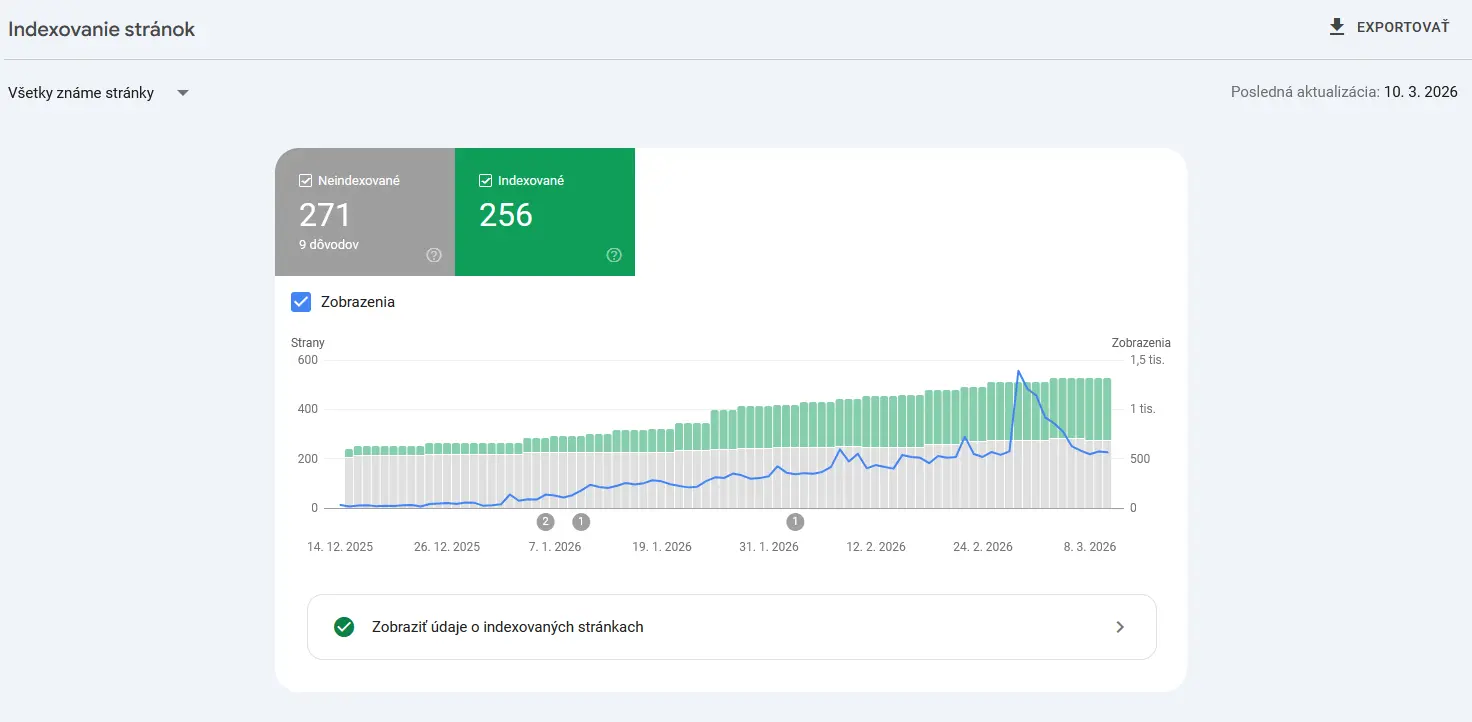Click the Indexovanie stránok page title
Viewport: 1472px width, 722px height.
(102, 29)
